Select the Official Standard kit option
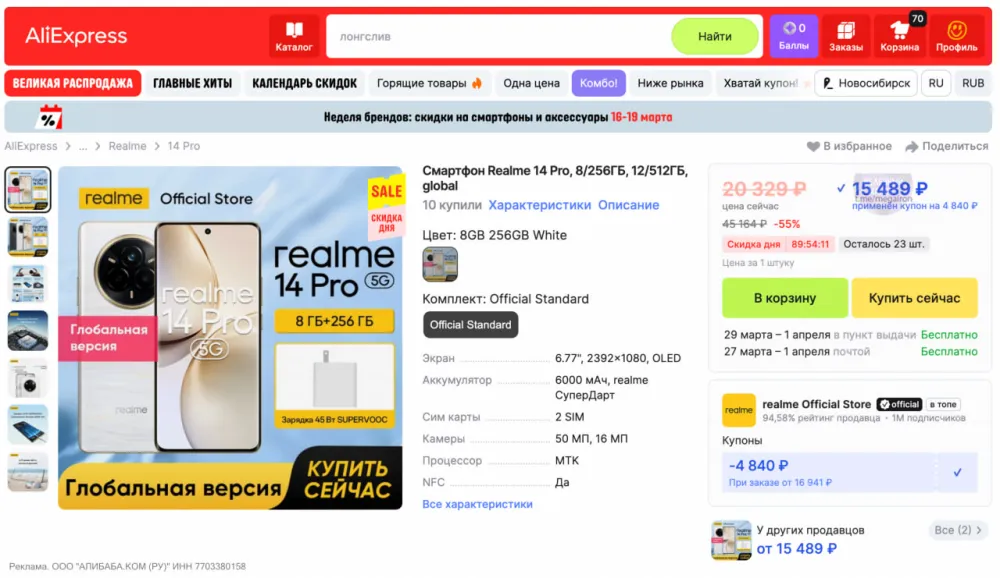The width and height of the screenshot is (1000, 578). [x=470, y=325]
